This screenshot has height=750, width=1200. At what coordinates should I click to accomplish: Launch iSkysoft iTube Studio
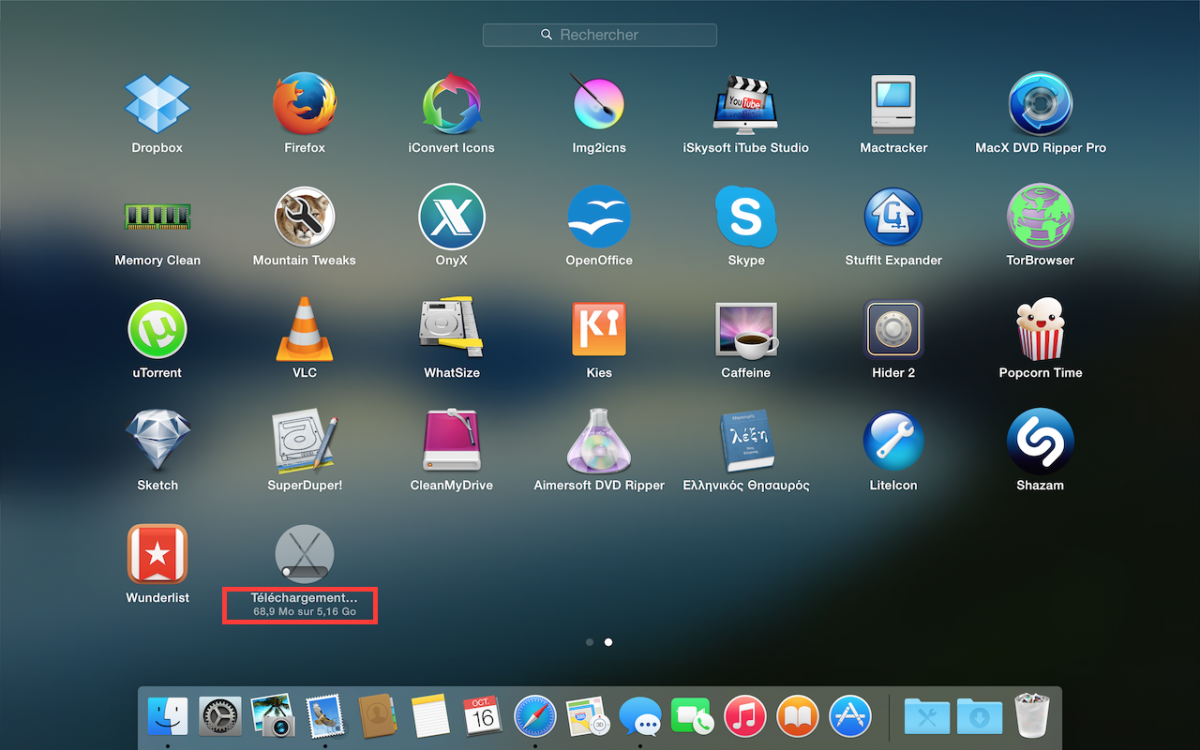click(x=746, y=104)
